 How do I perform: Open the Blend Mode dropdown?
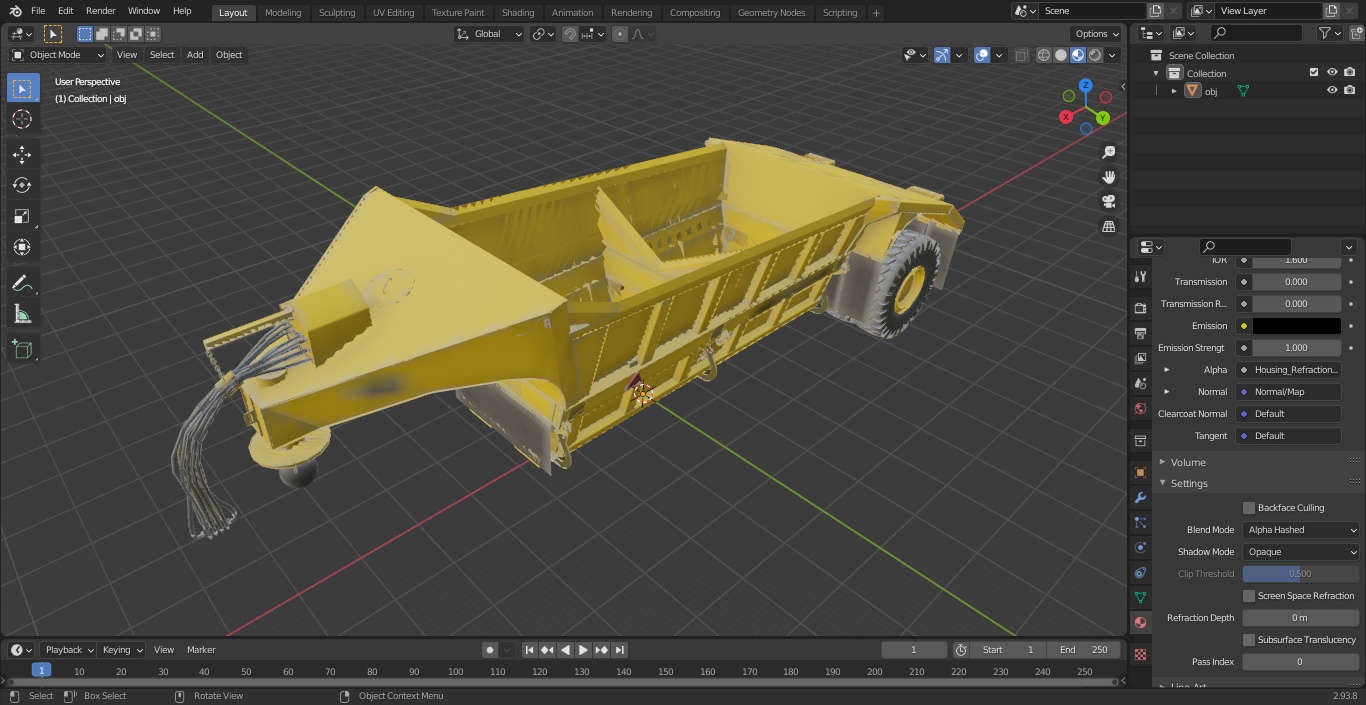(x=1301, y=530)
